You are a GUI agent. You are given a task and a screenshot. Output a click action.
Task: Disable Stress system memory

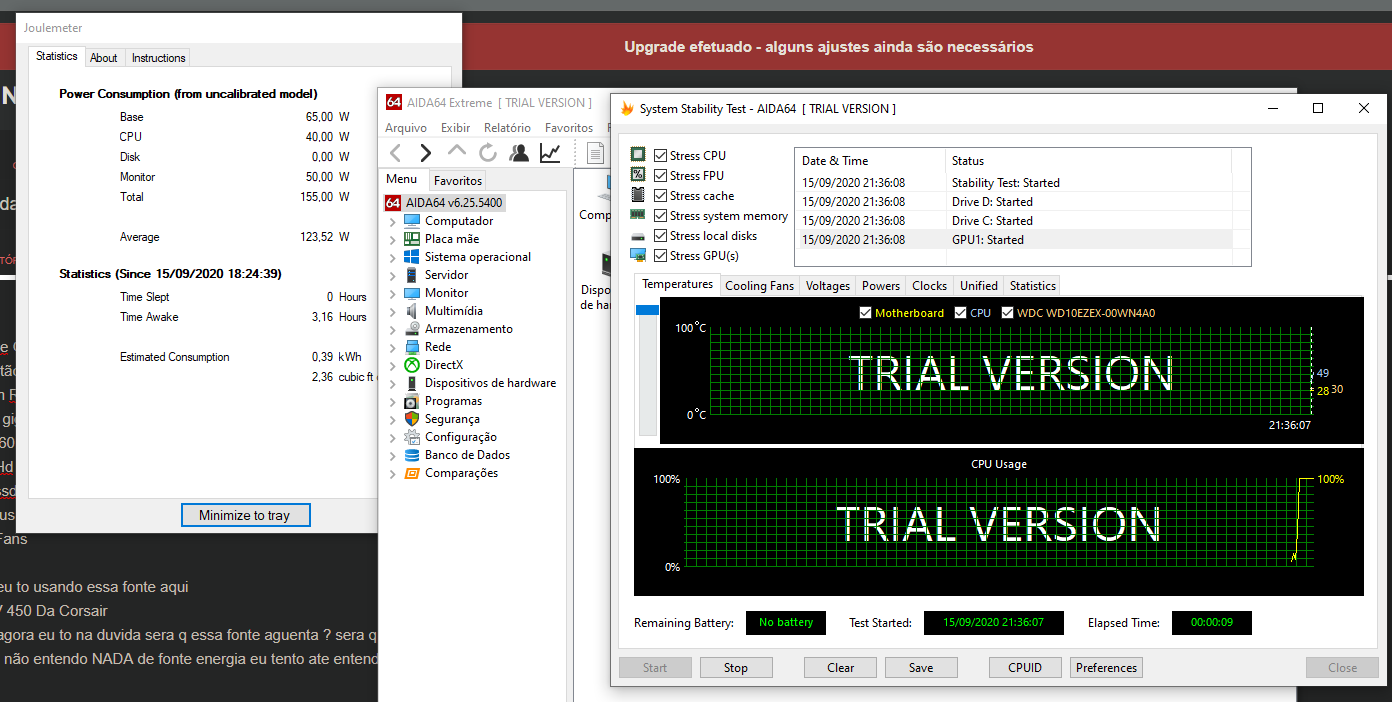(660, 216)
